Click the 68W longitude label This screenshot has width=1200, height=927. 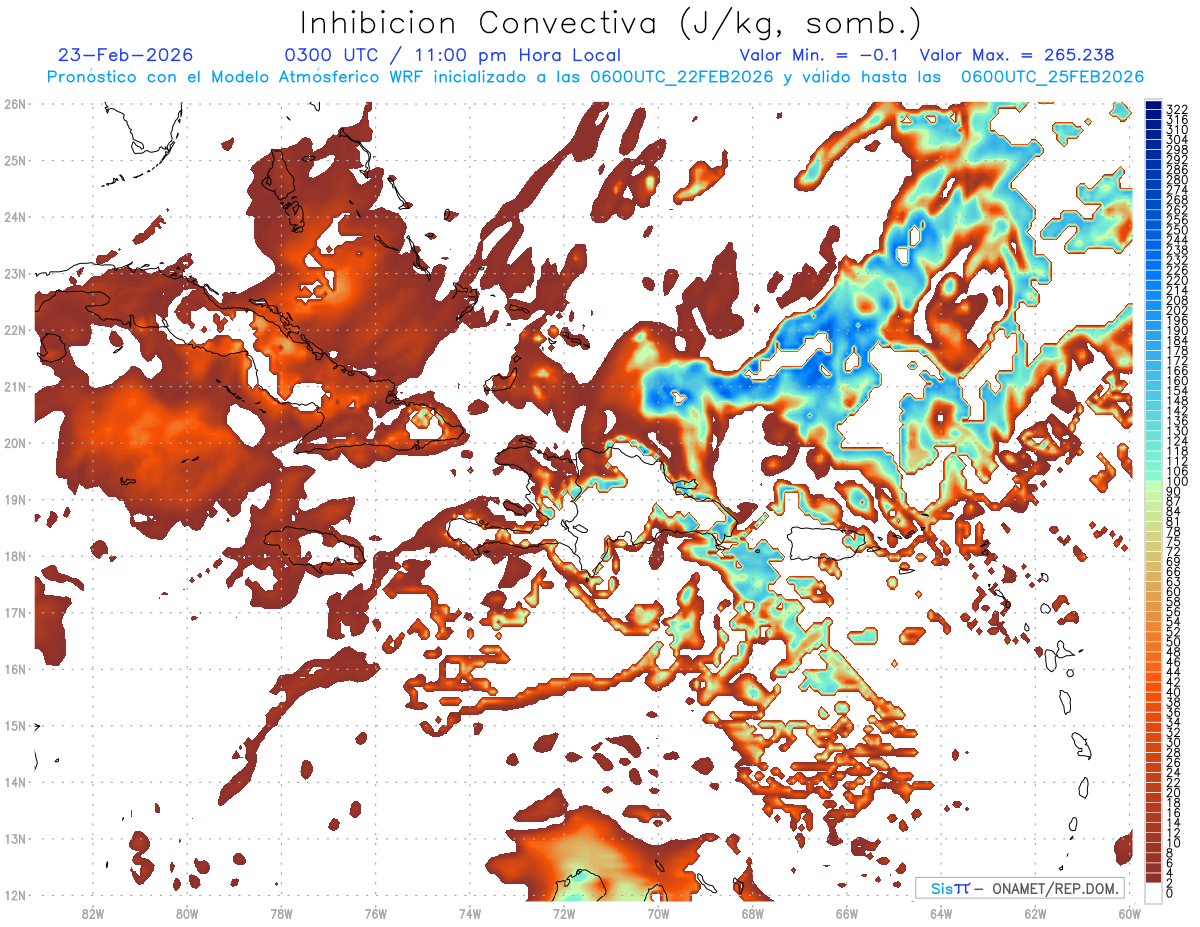[753, 913]
